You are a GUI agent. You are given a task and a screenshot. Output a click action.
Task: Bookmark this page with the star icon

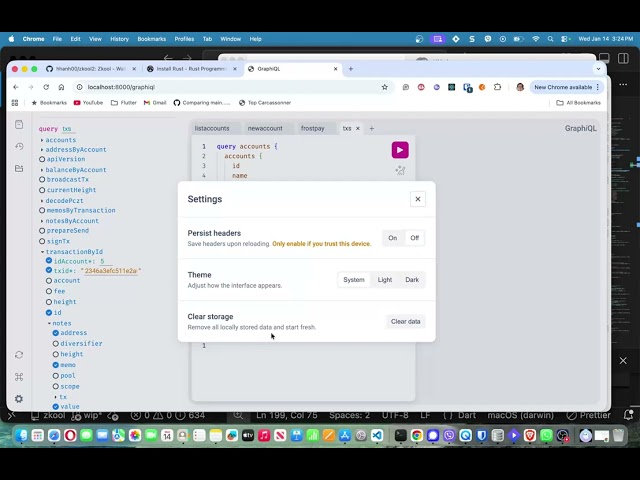click(384, 87)
